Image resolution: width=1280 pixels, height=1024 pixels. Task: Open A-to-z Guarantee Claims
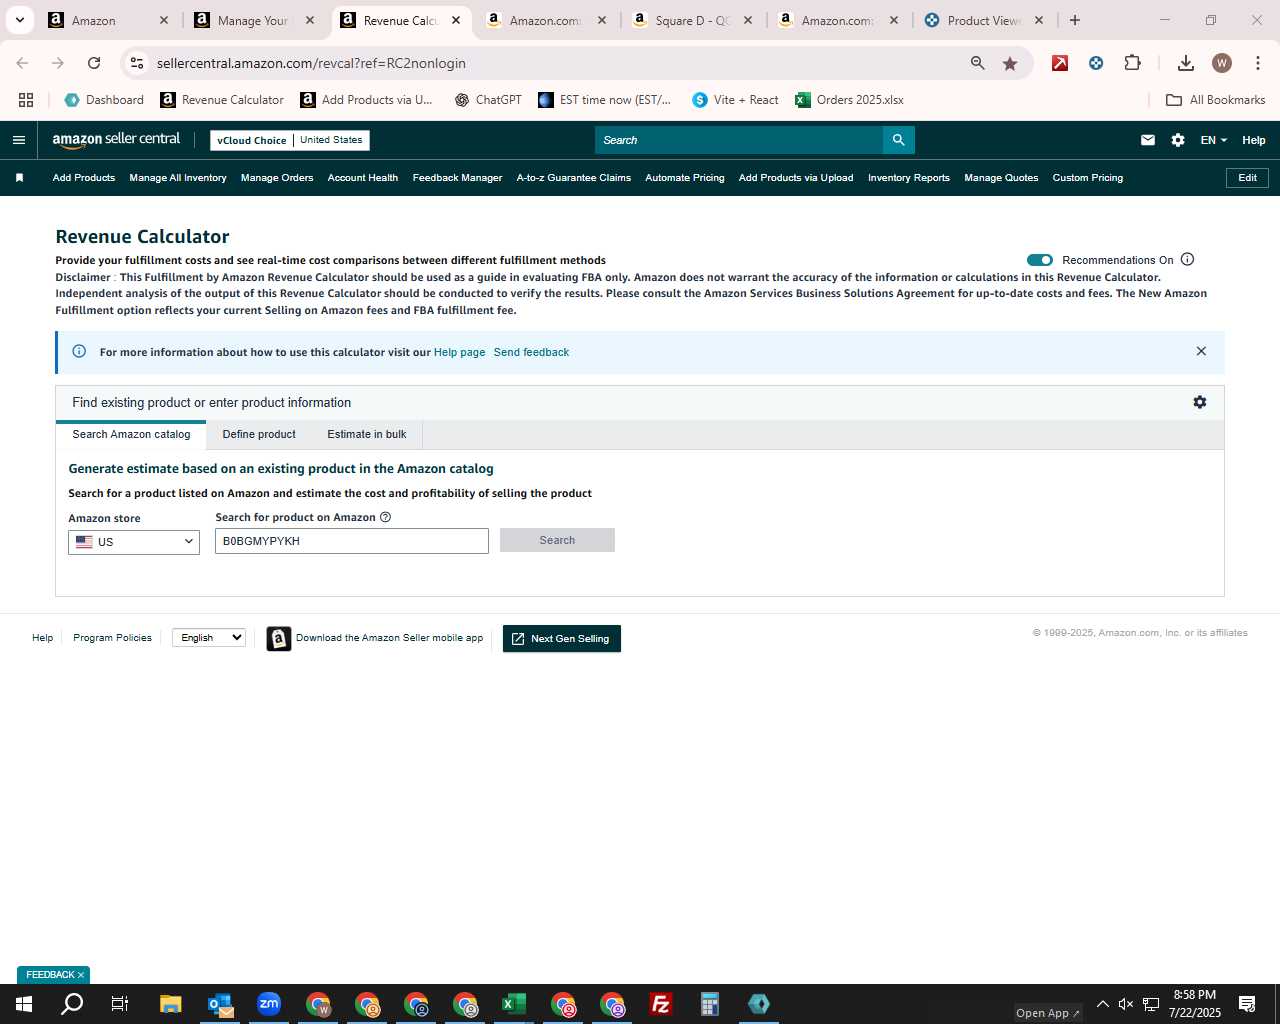(574, 178)
